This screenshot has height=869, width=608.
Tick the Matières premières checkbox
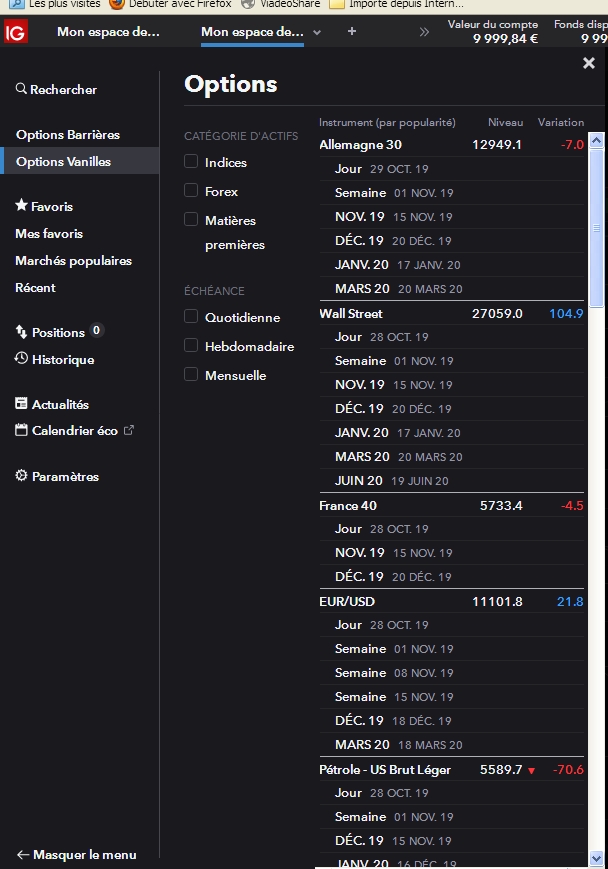[191, 219]
